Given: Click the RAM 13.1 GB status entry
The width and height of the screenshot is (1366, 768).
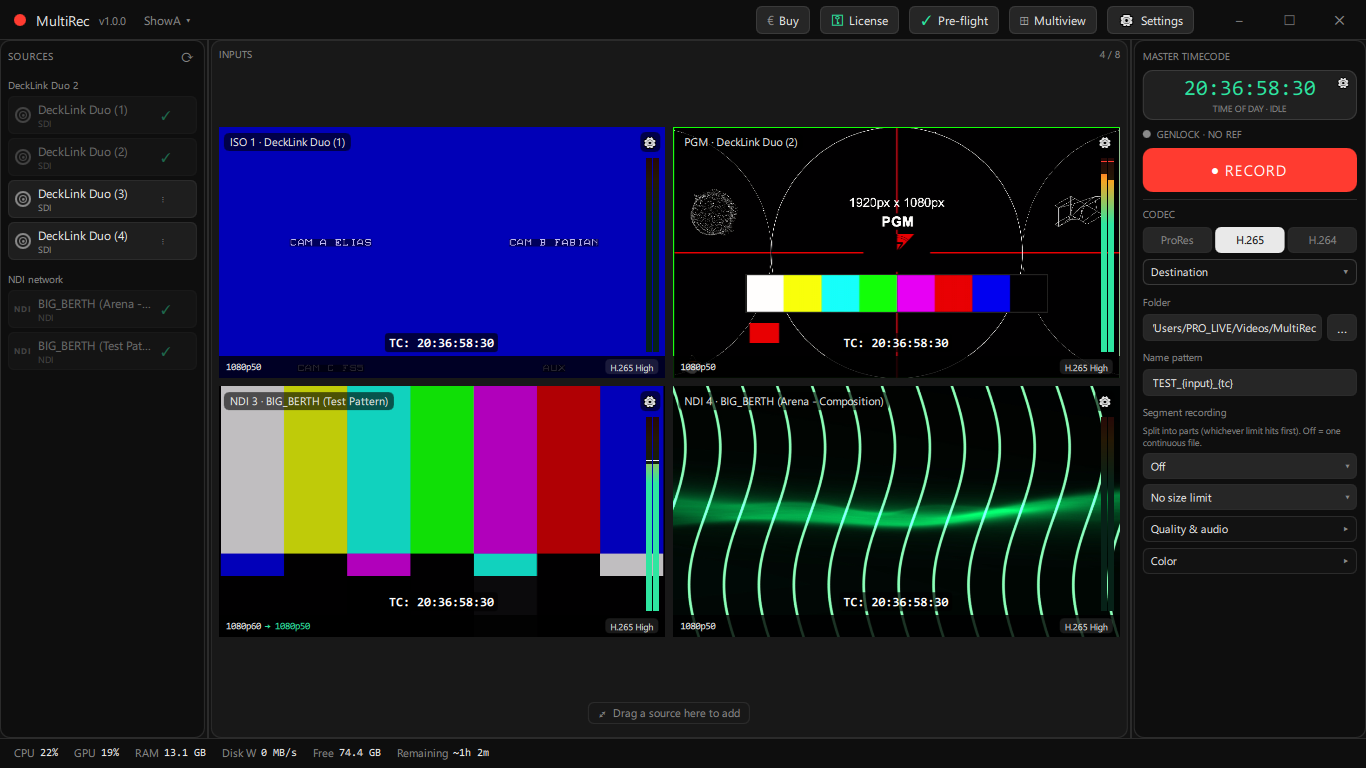Looking at the screenshot, I should point(171,753).
